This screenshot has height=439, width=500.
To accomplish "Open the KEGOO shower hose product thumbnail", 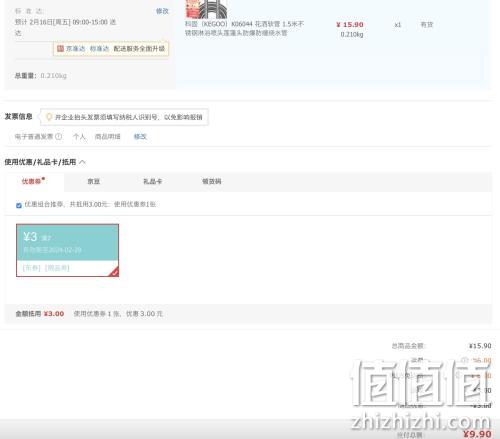I will click(x=206, y=9).
